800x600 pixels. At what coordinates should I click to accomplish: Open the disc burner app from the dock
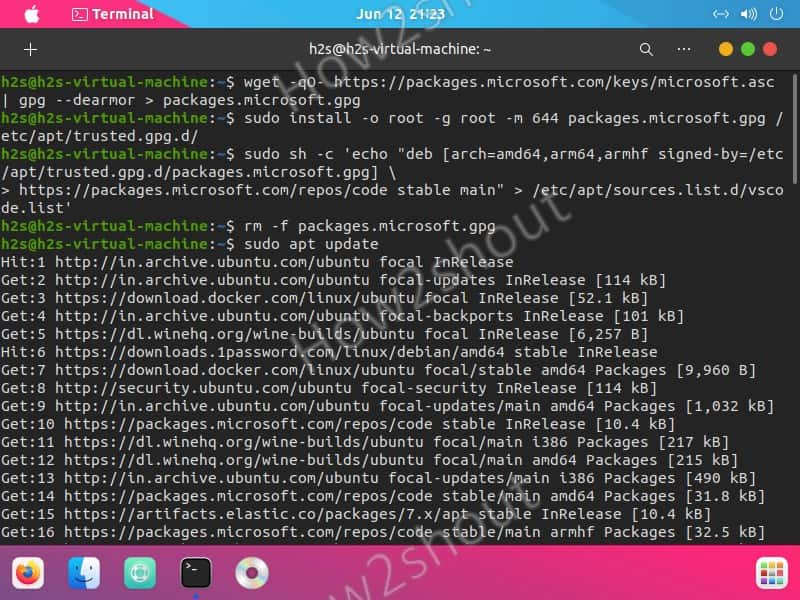[x=250, y=574]
